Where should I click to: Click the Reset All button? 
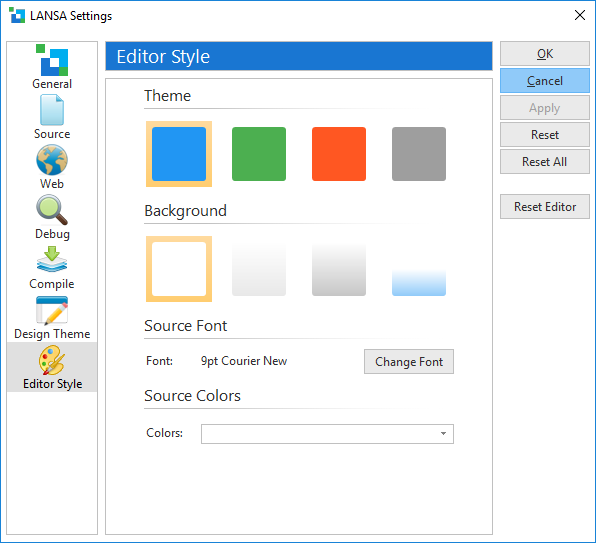point(545,162)
